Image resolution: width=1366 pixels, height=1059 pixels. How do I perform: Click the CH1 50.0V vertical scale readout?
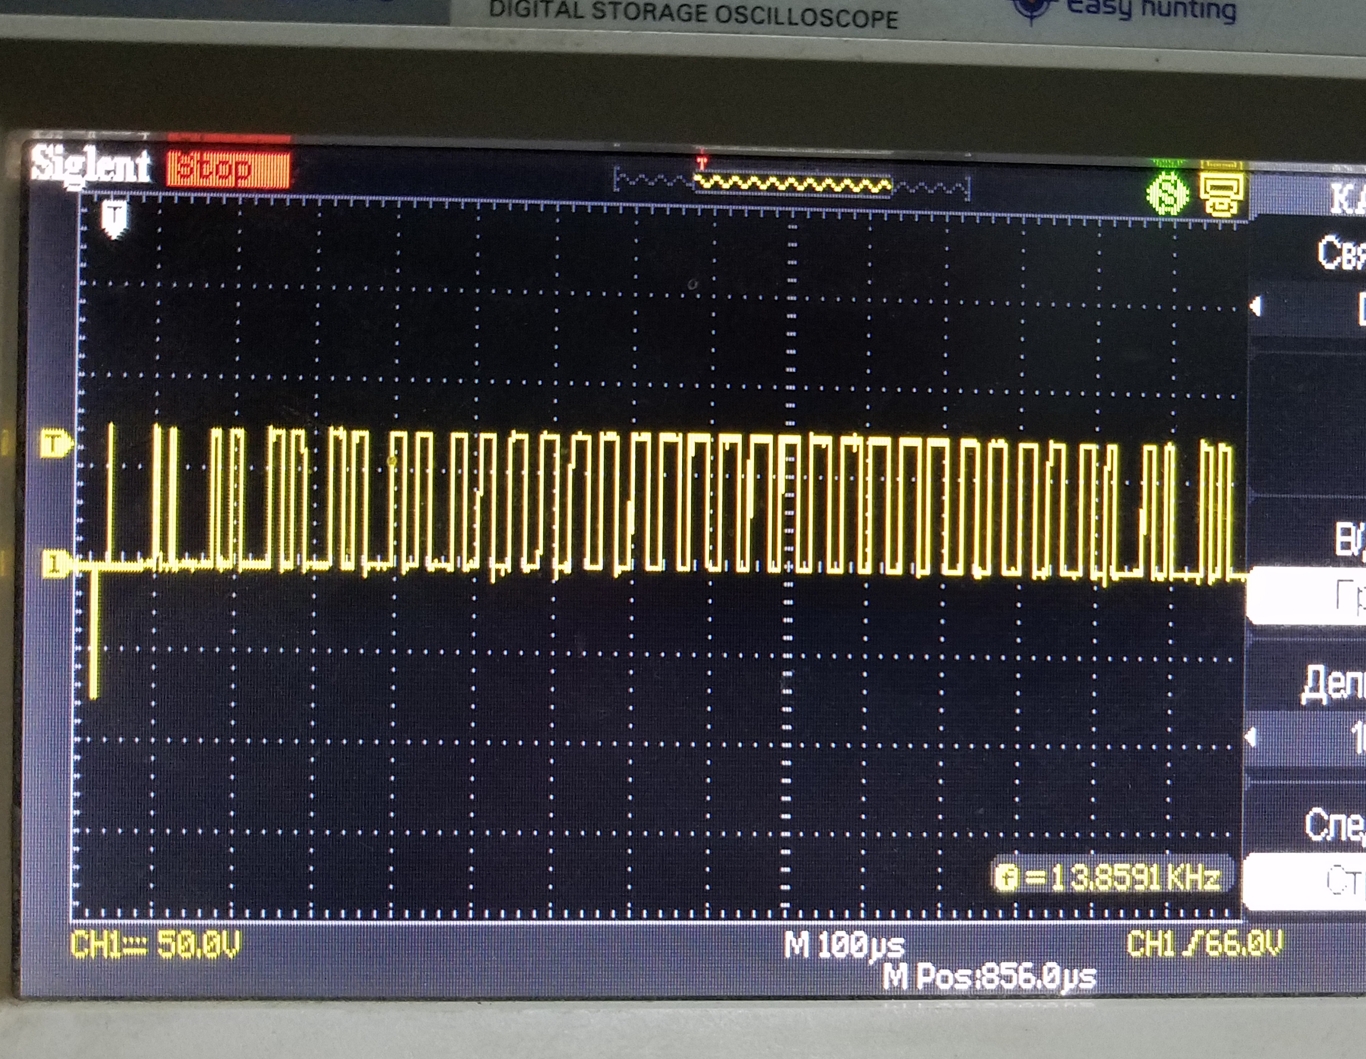click(x=156, y=944)
